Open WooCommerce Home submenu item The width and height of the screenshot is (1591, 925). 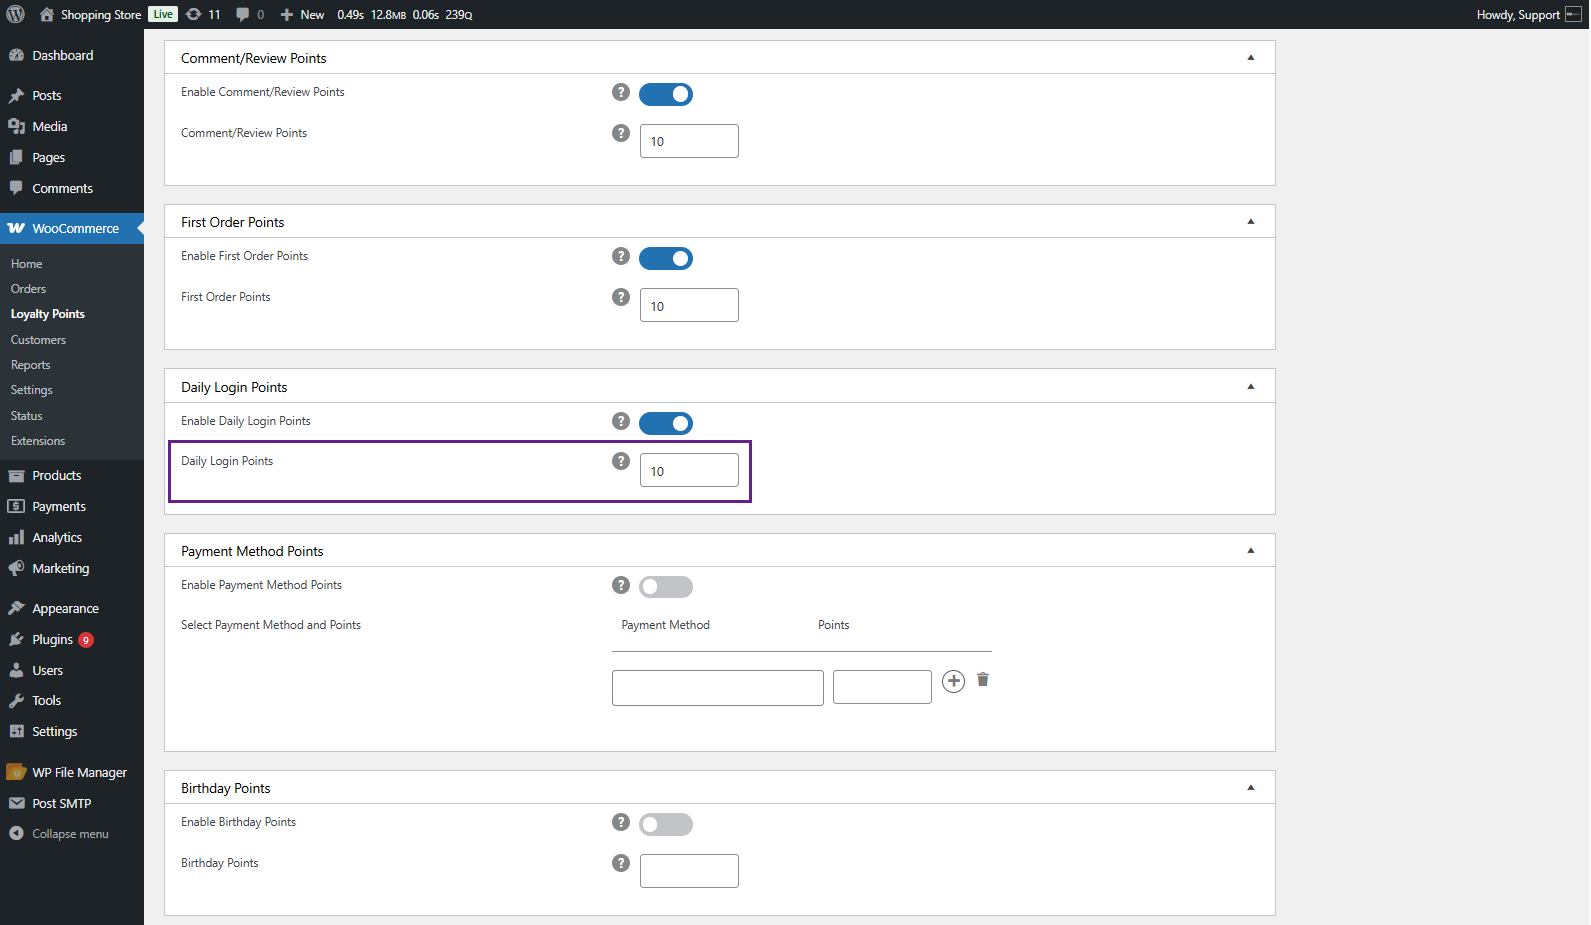(26, 264)
